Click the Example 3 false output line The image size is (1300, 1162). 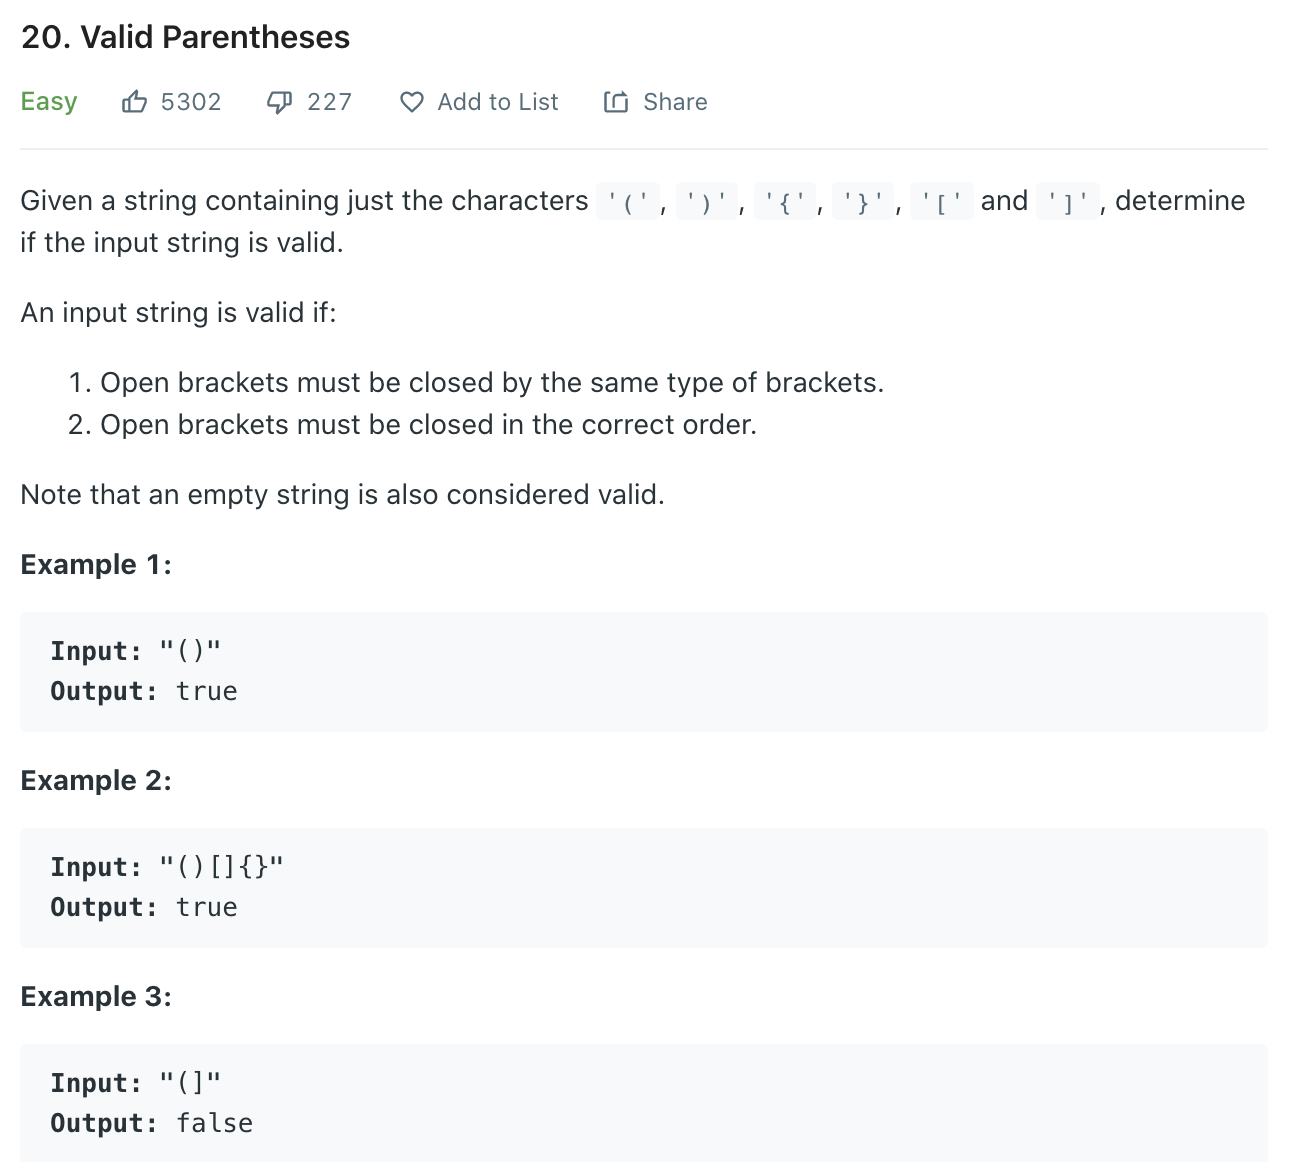click(x=152, y=1123)
